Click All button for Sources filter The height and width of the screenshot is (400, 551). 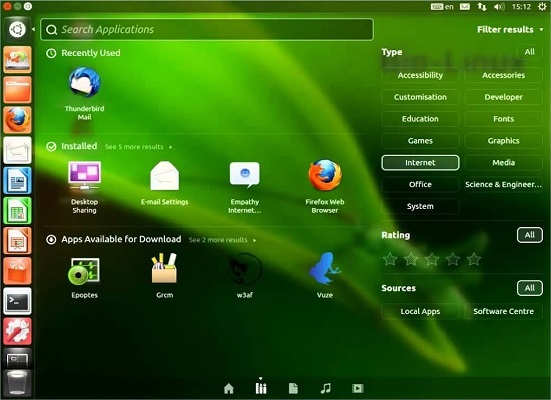(x=530, y=288)
